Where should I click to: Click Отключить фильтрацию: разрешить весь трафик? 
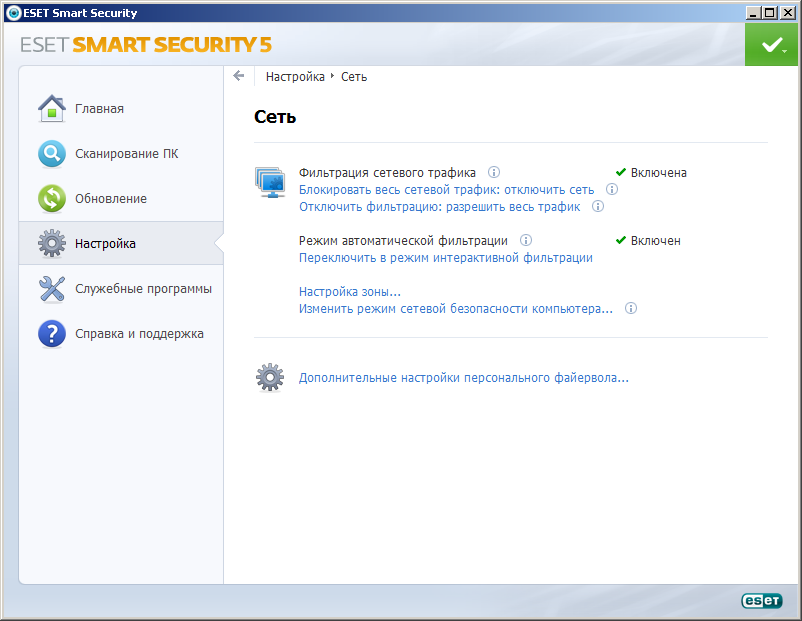[x=439, y=207]
